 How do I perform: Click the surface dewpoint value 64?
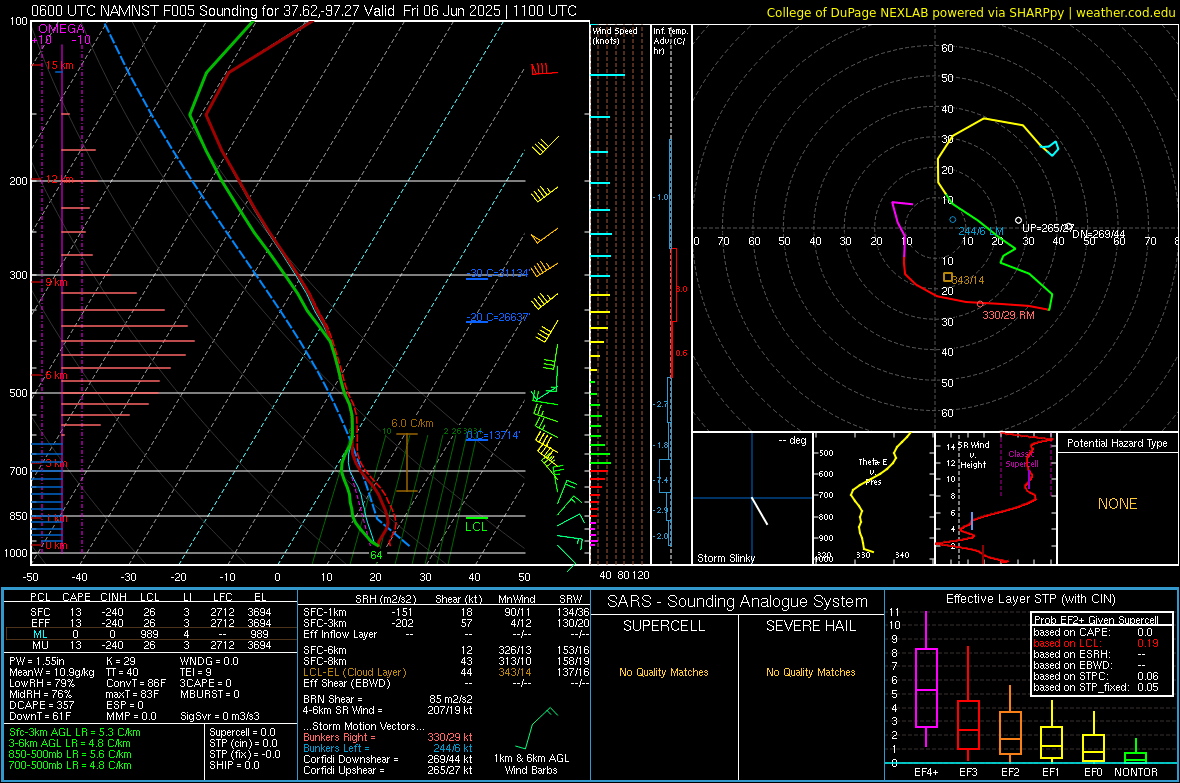click(x=376, y=555)
